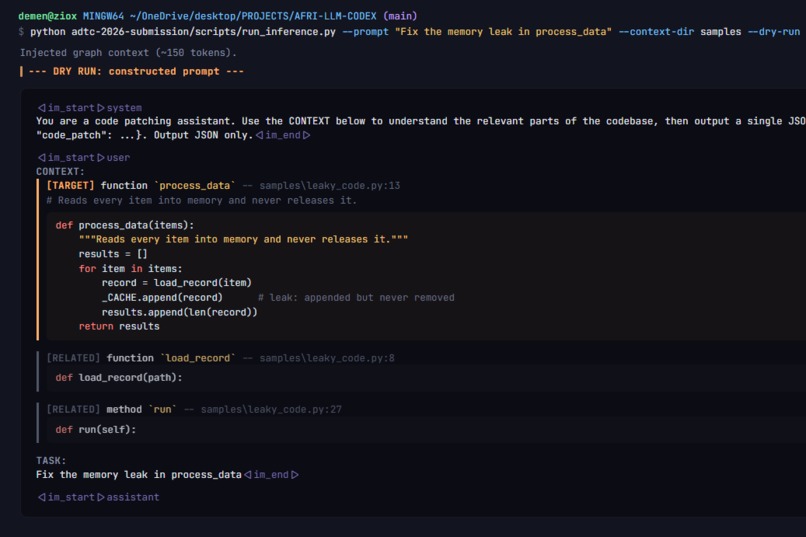Click the '# leak: appended but never removed' comment
Viewport: 806px width, 537px height.
(356, 298)
